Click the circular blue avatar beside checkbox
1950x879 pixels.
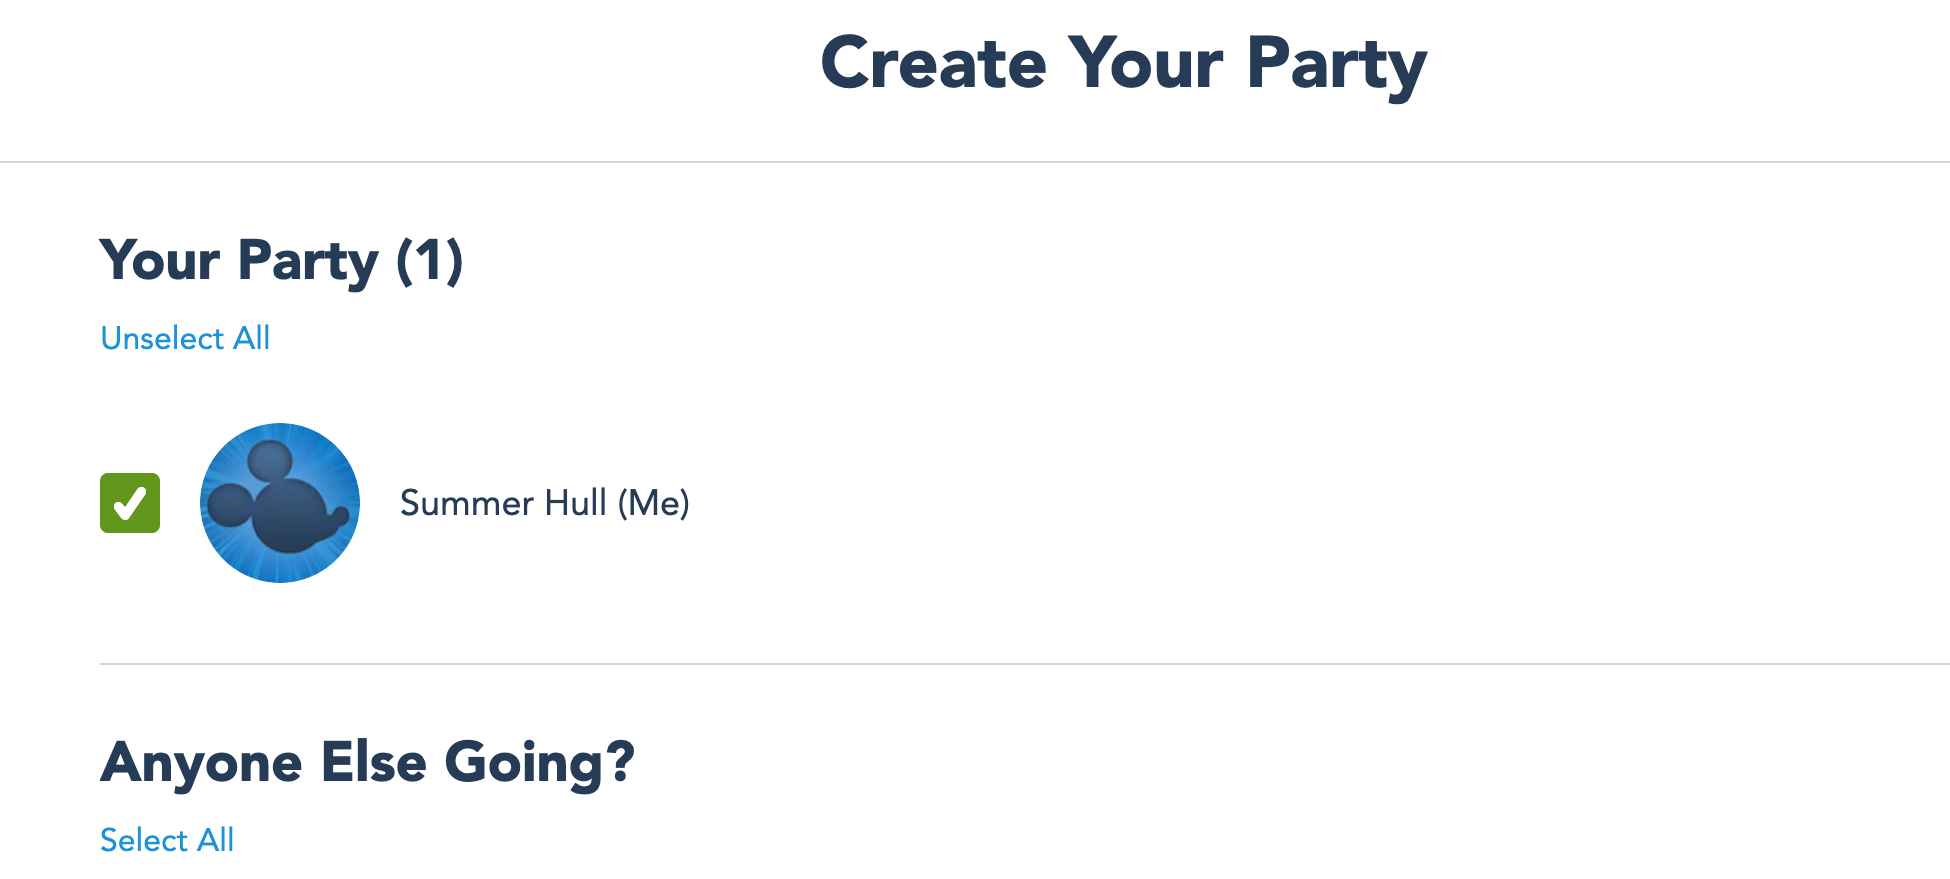point(280,503)
